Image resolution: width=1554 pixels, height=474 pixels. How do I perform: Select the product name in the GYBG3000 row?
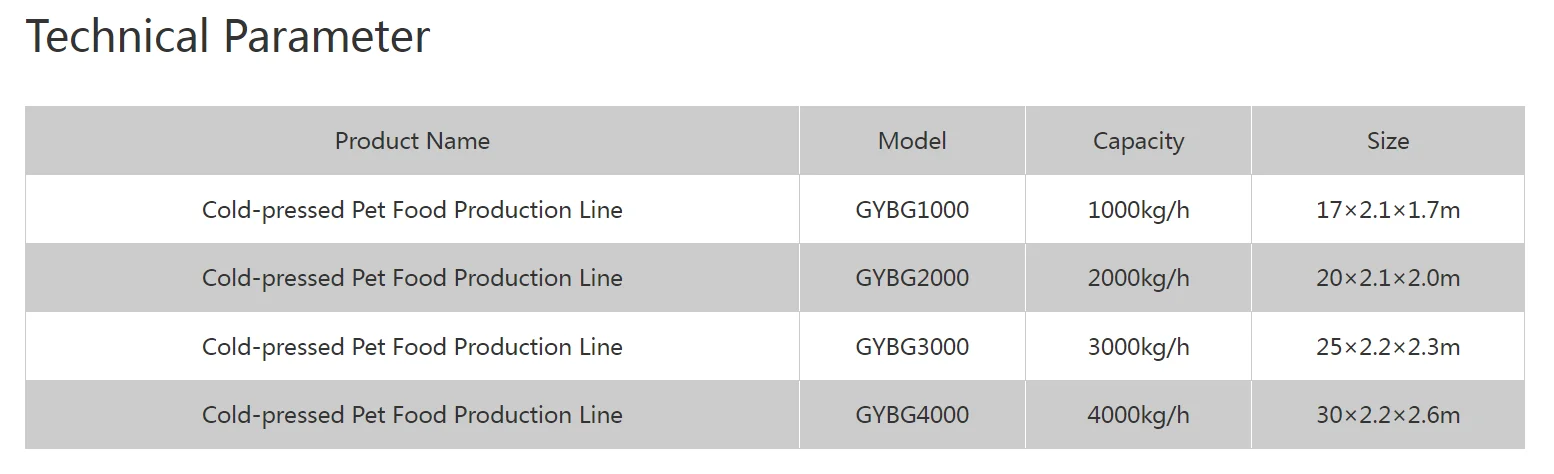click(x=412, y=347)
